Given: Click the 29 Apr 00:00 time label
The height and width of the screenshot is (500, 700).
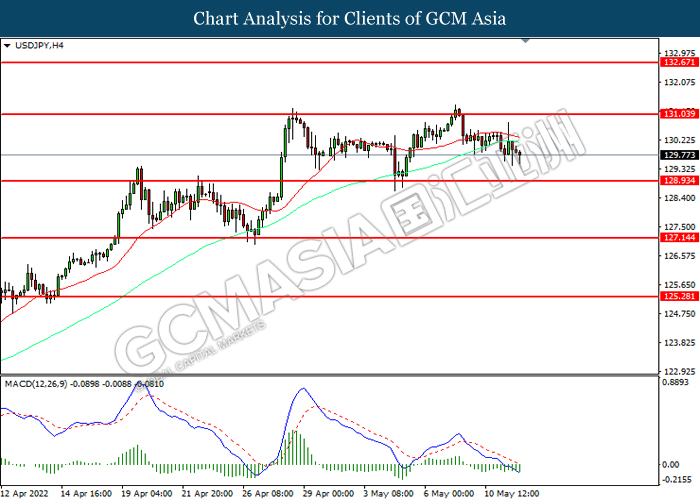Looking at the screenshot, I should pos(329,494).
